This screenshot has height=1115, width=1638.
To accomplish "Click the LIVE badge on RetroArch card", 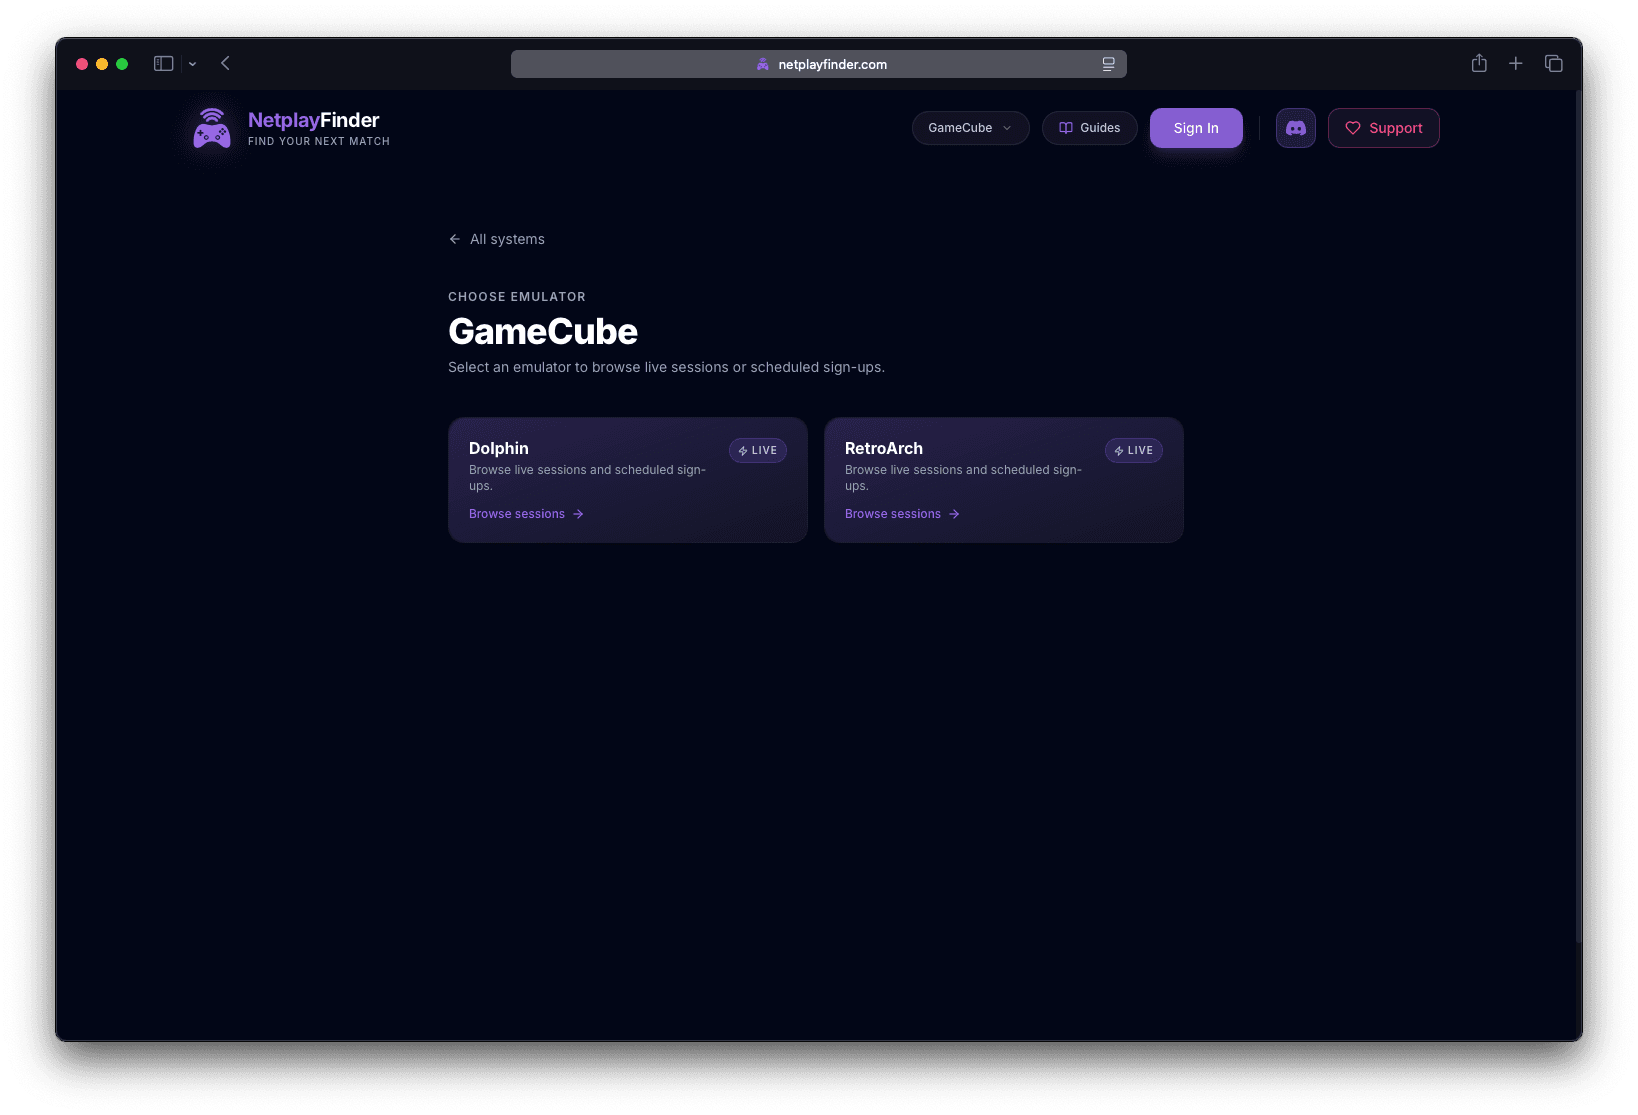I will point(1134,450).
